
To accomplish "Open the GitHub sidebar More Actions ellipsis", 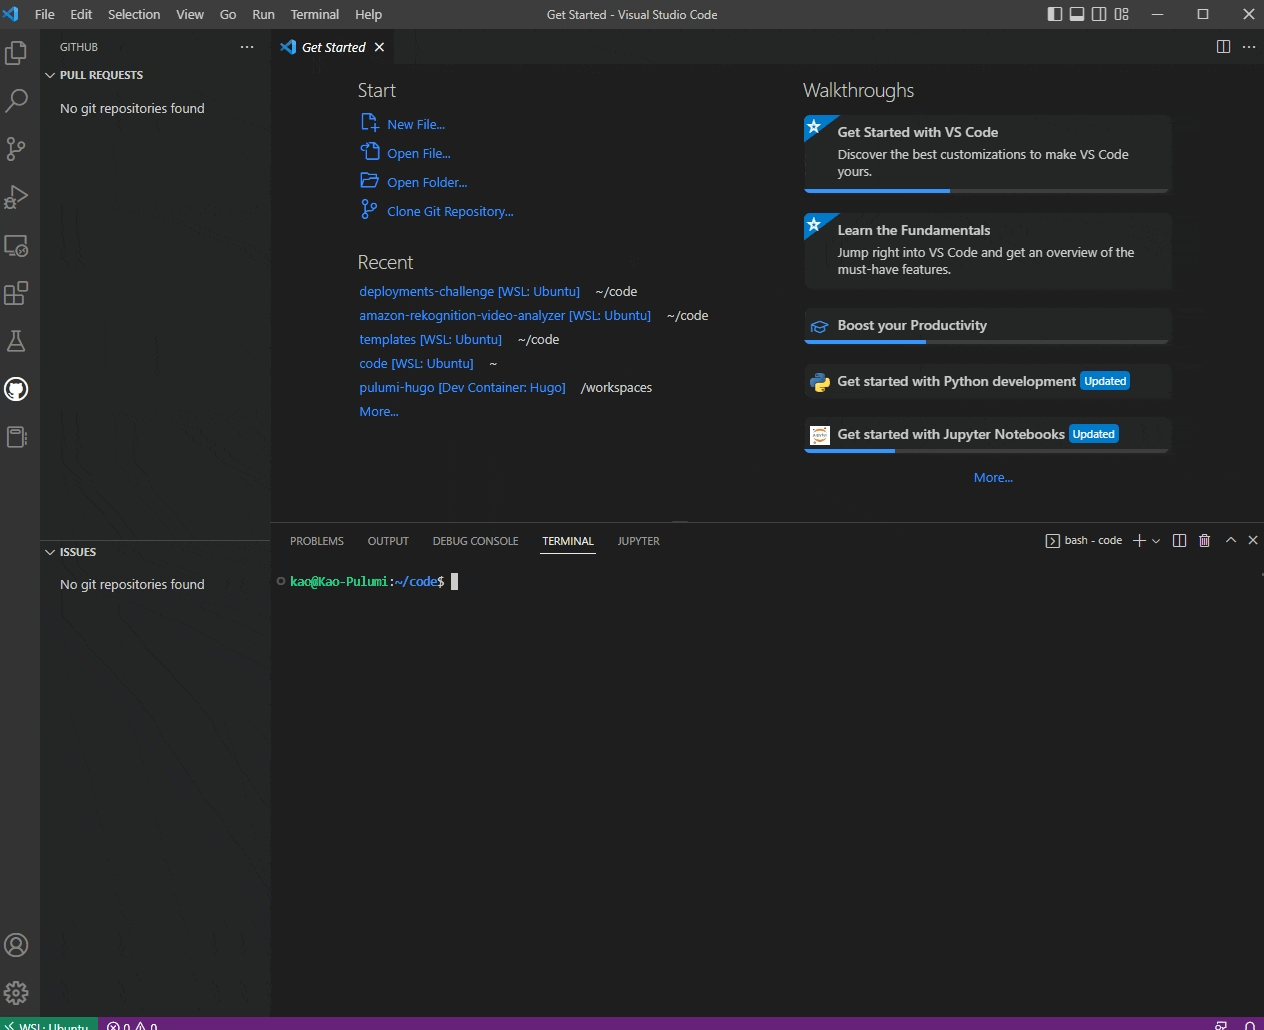I will [247, 47].
